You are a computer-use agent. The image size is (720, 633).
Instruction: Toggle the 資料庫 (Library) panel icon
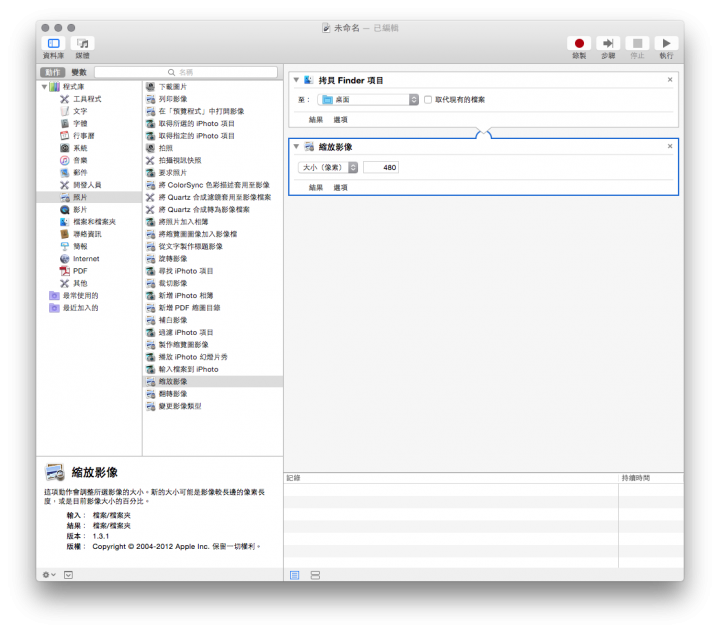pos(53,44)
